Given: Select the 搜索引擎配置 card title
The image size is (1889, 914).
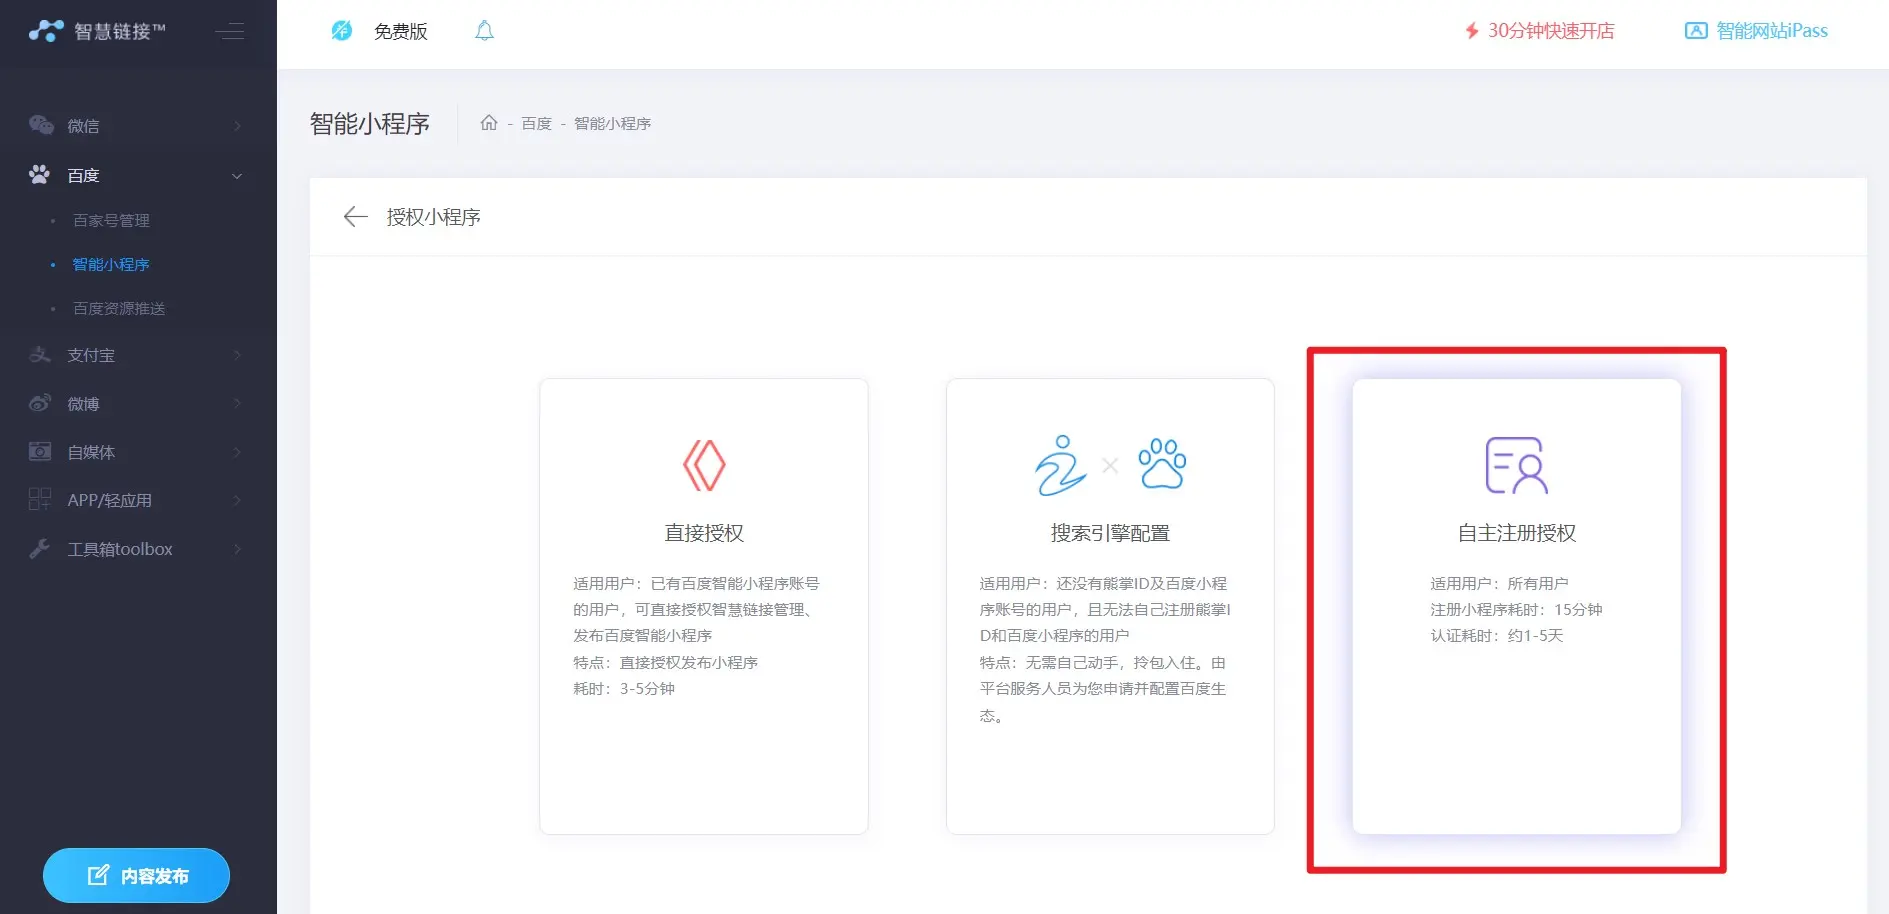Looking at the screenshot, I should point(1110,533).
